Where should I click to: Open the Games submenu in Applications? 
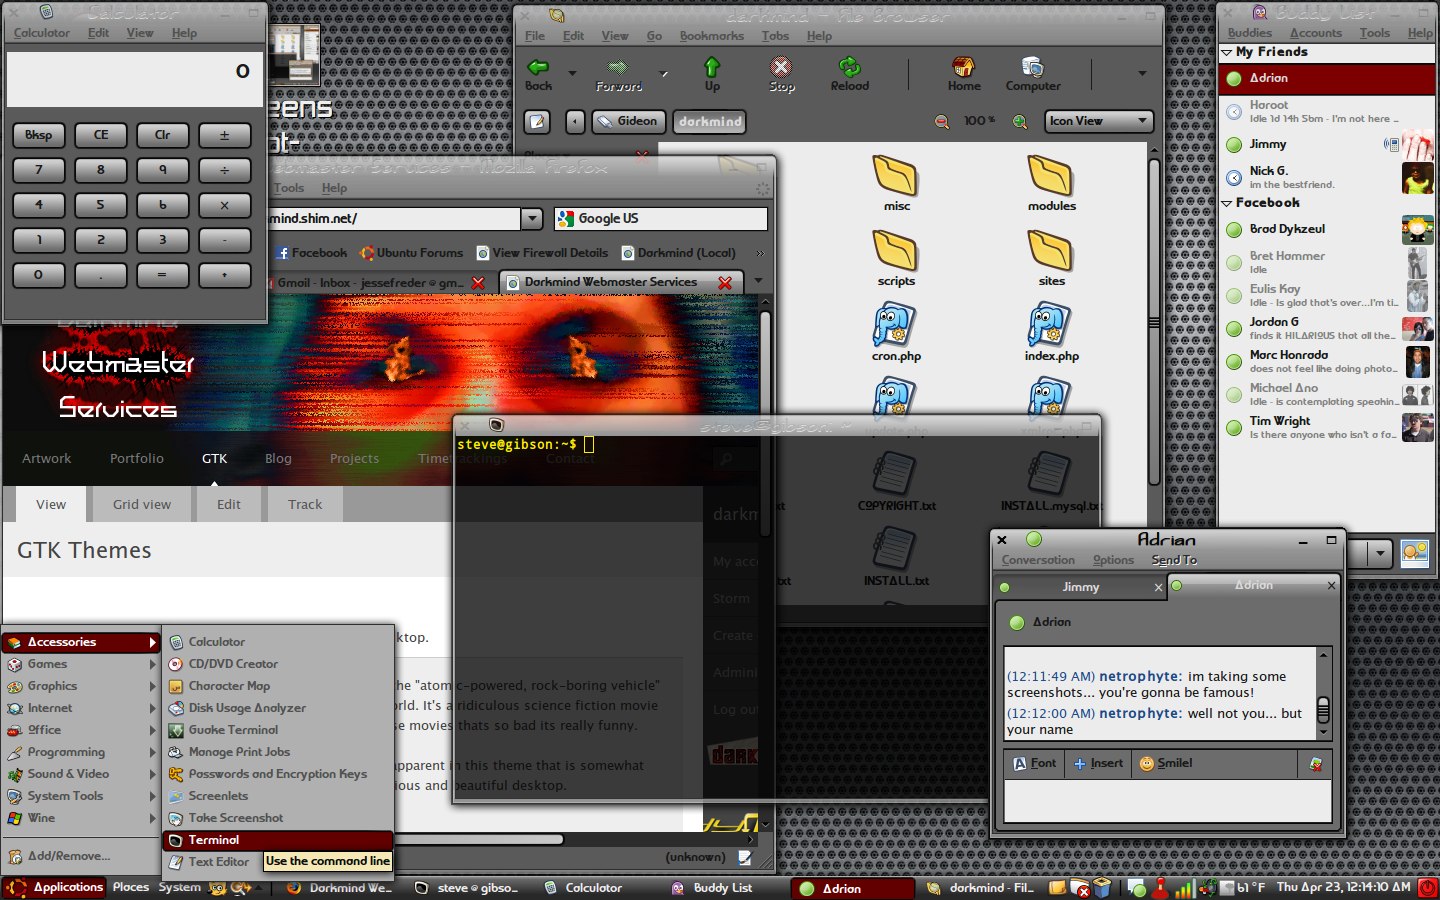click(x=81, y=664)
